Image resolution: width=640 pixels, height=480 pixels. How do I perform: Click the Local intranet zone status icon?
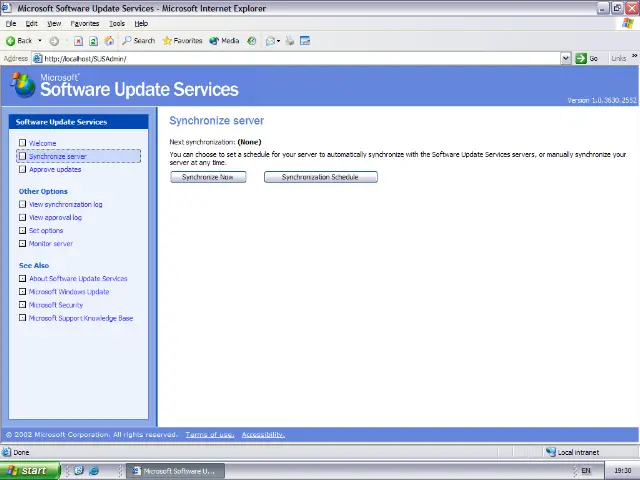coord(551,452)
